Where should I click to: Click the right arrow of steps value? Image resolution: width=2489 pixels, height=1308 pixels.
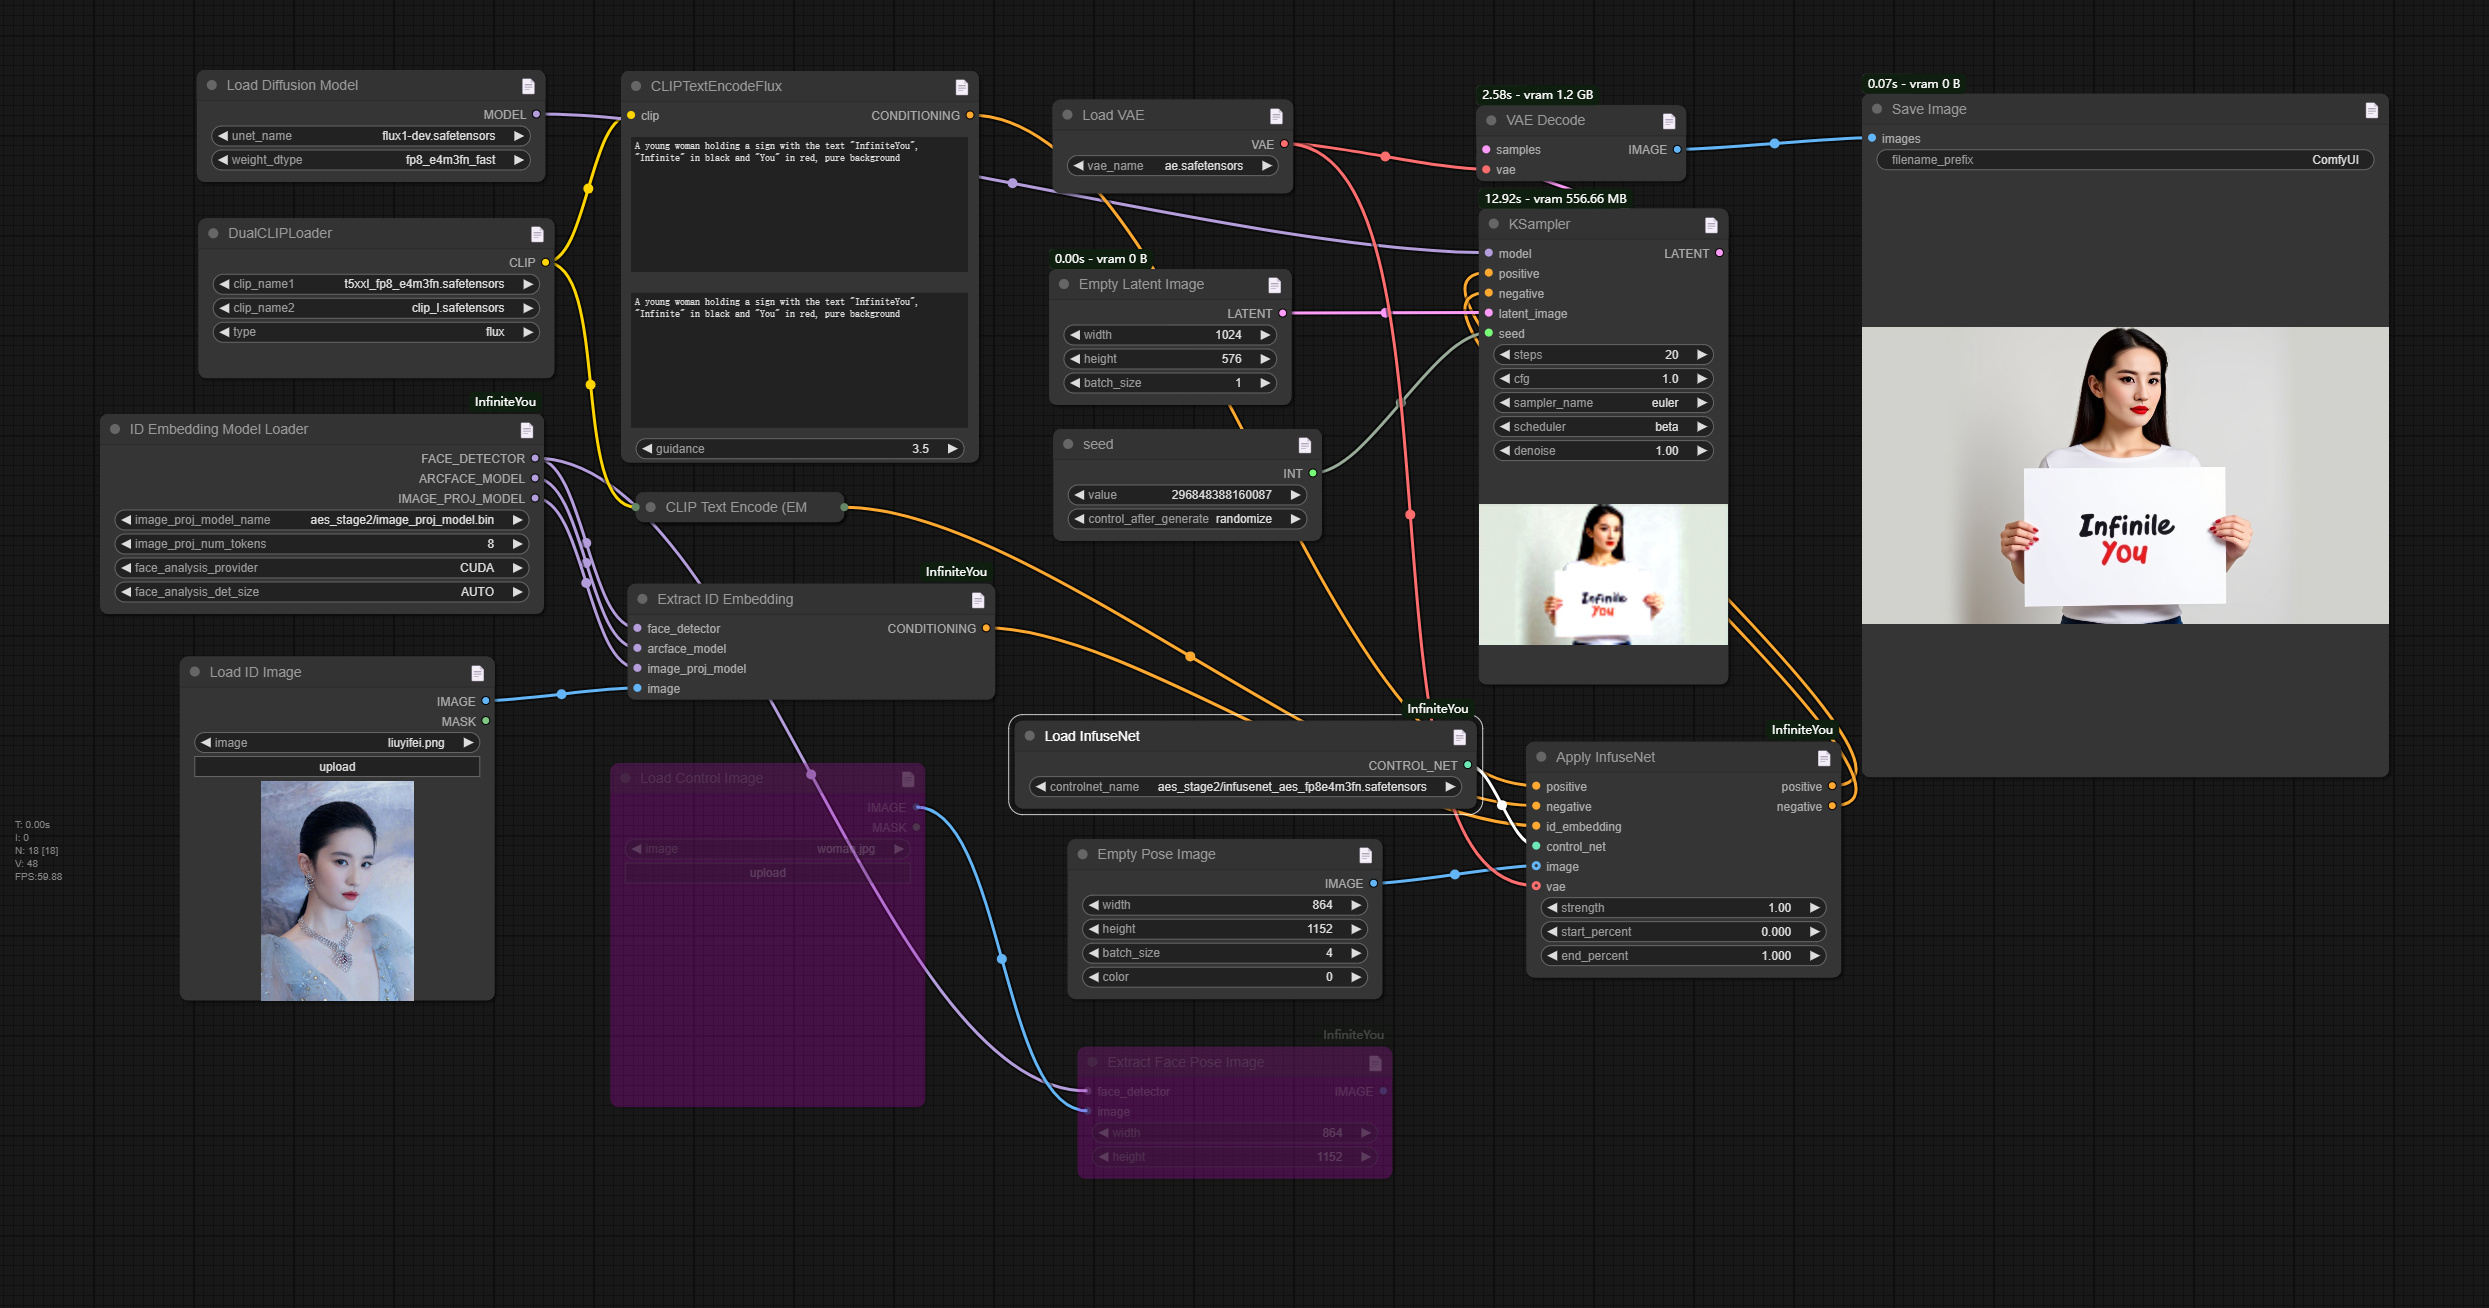pyautogui.click(x=1701, y=355)
